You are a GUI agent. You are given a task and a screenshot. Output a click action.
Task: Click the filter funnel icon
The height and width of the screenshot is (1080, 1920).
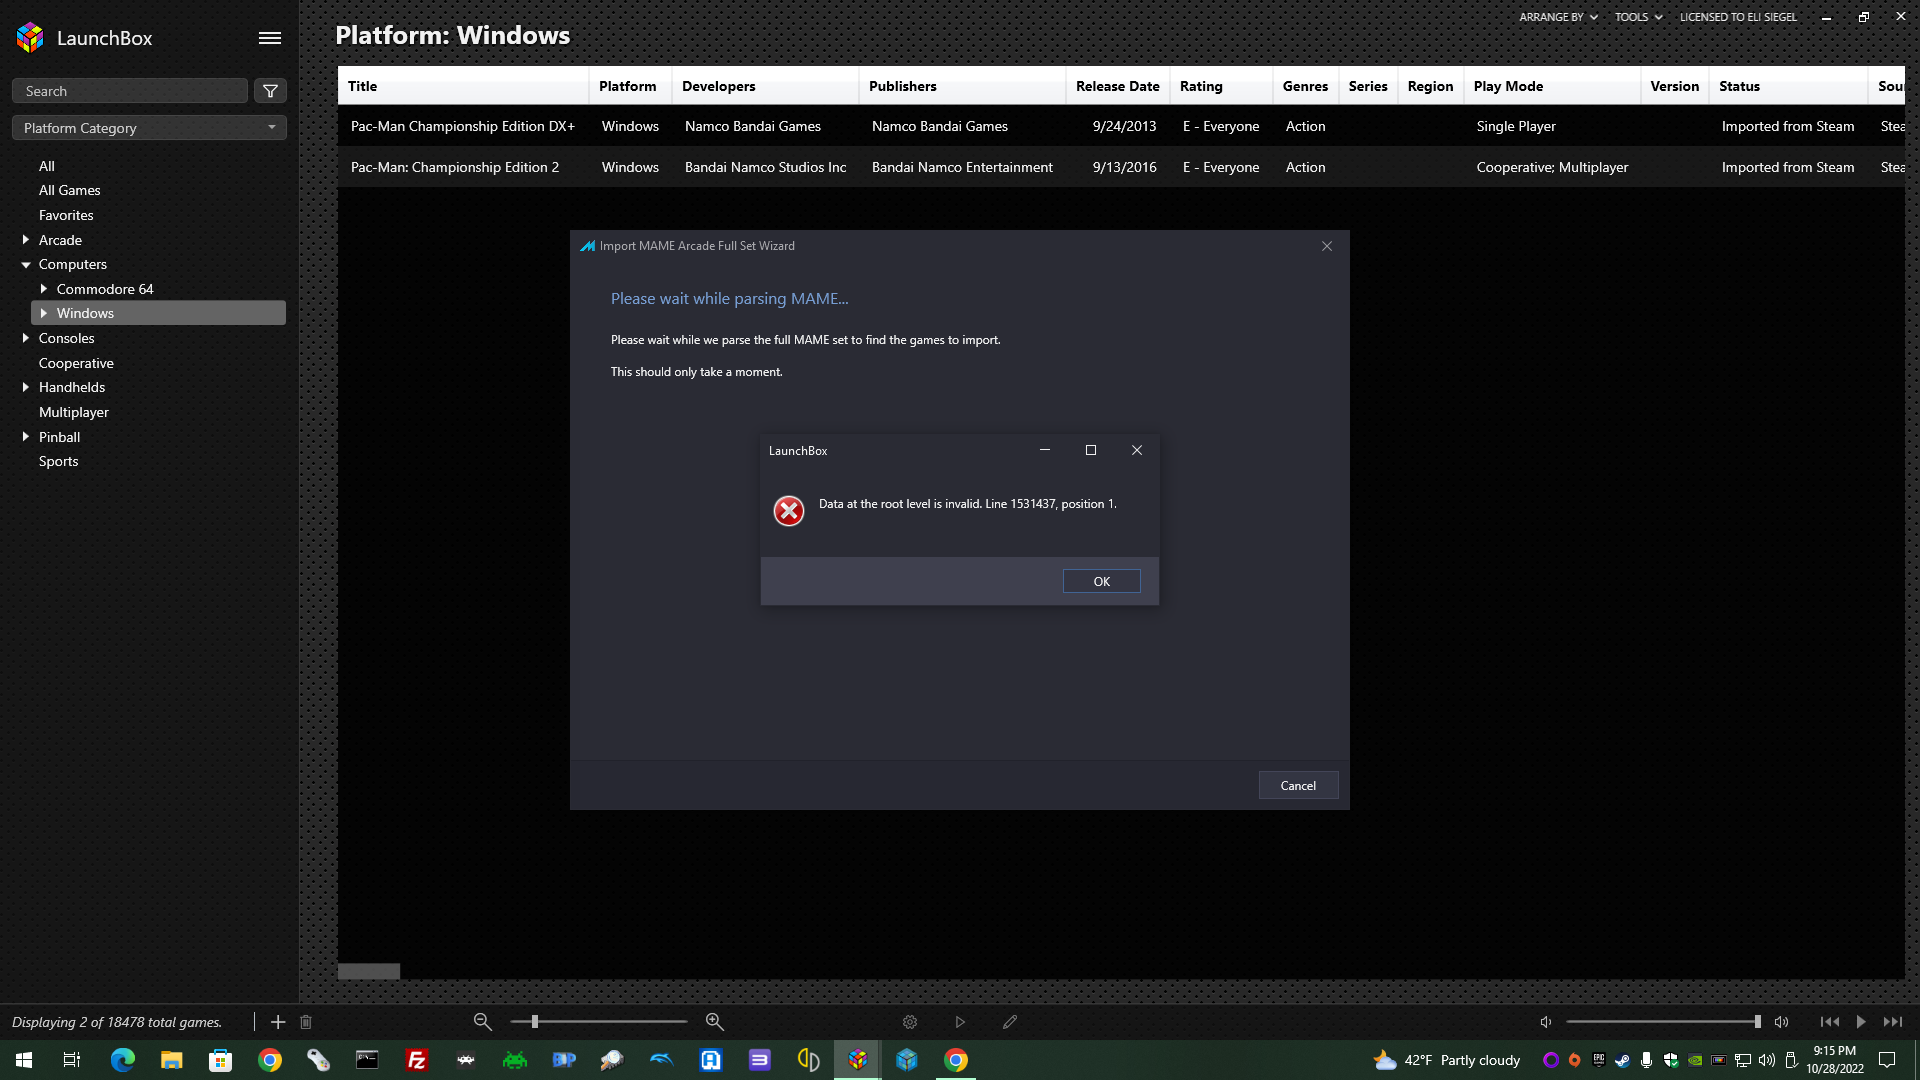270,91
